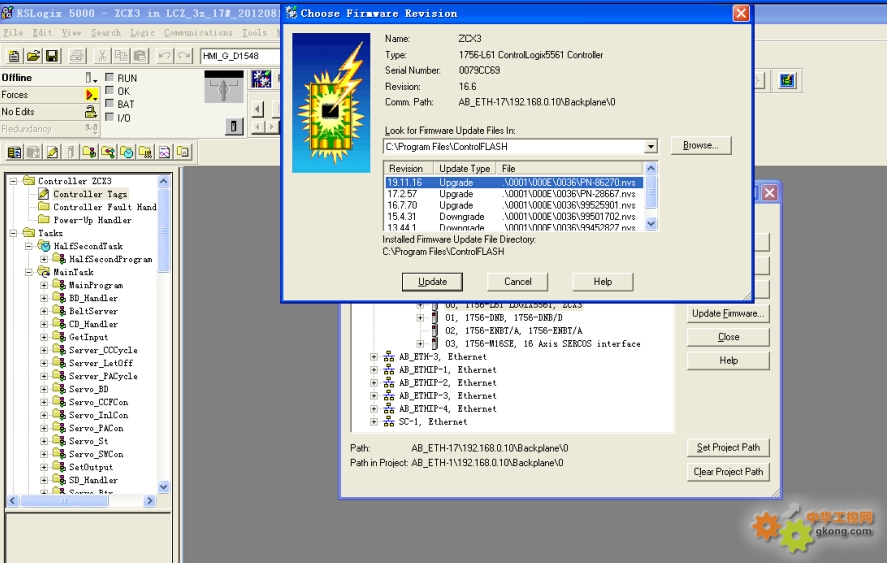Click folder with program block icon in lower toolbar
The height and width of the screenshot is (563, 887).
click(89, 152)
